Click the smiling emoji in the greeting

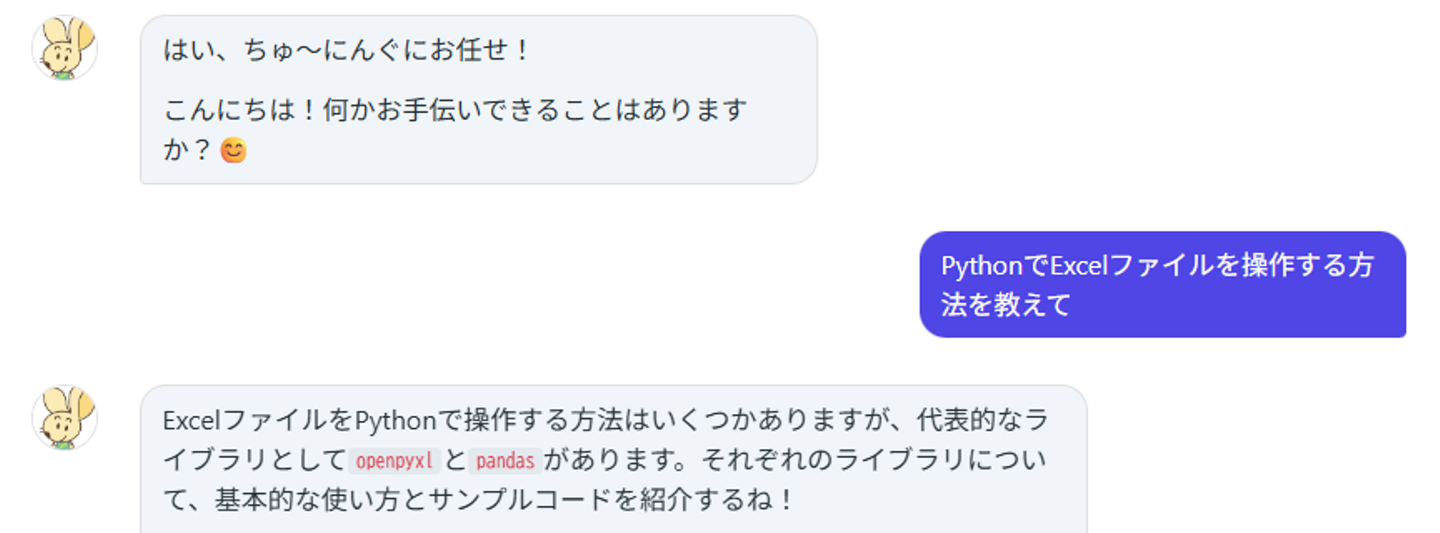pos(233,151)
